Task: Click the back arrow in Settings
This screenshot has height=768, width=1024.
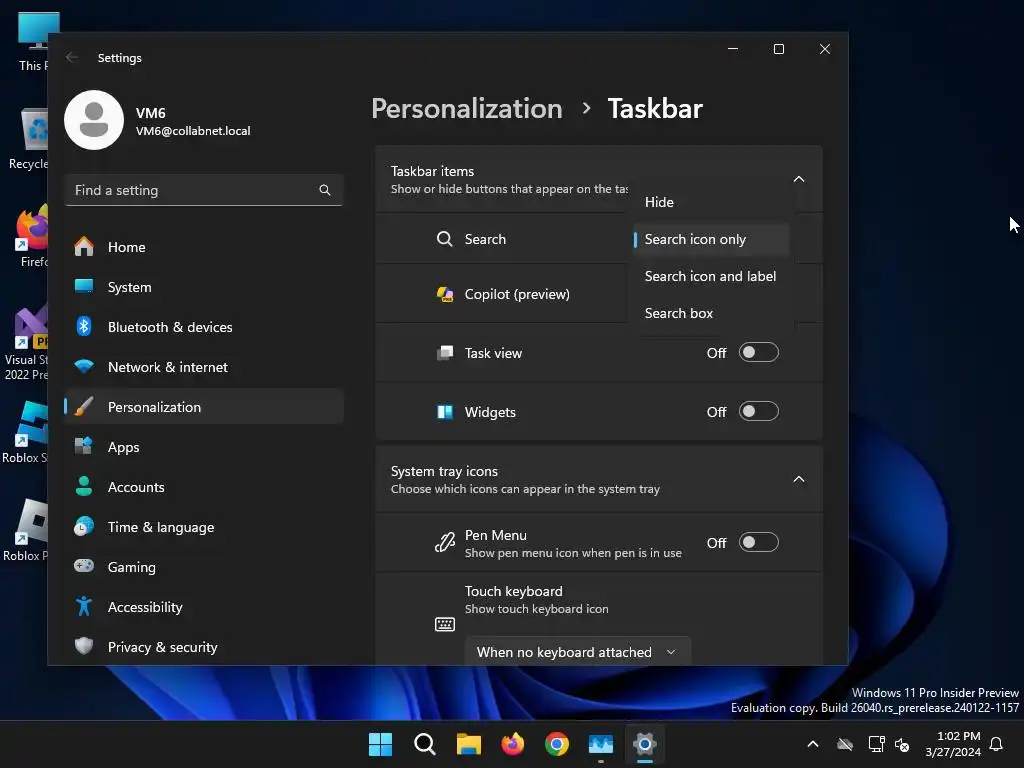Action: coord(72,57)
